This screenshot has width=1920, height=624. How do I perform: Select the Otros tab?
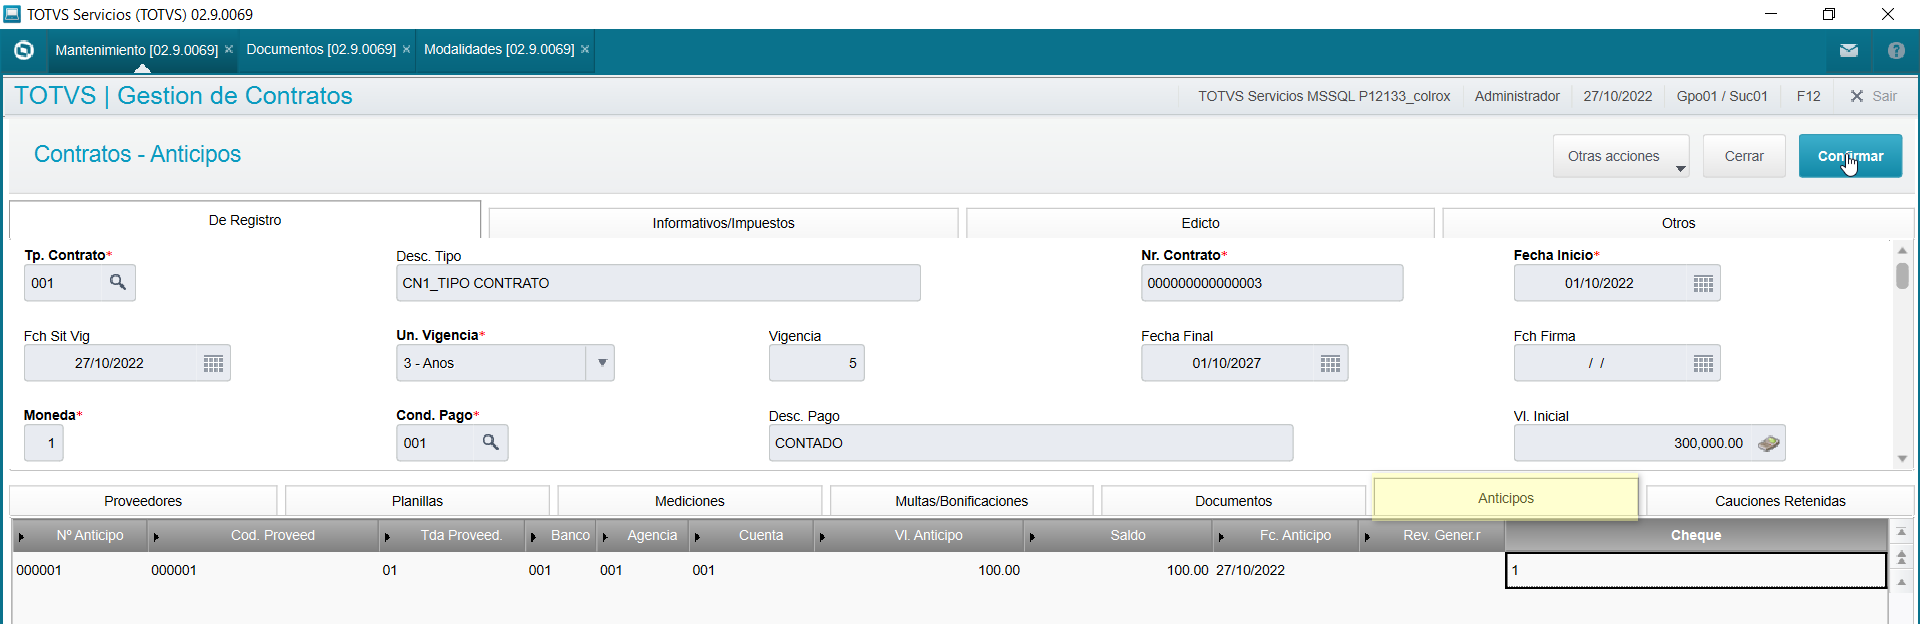[x=1678, y=223]
